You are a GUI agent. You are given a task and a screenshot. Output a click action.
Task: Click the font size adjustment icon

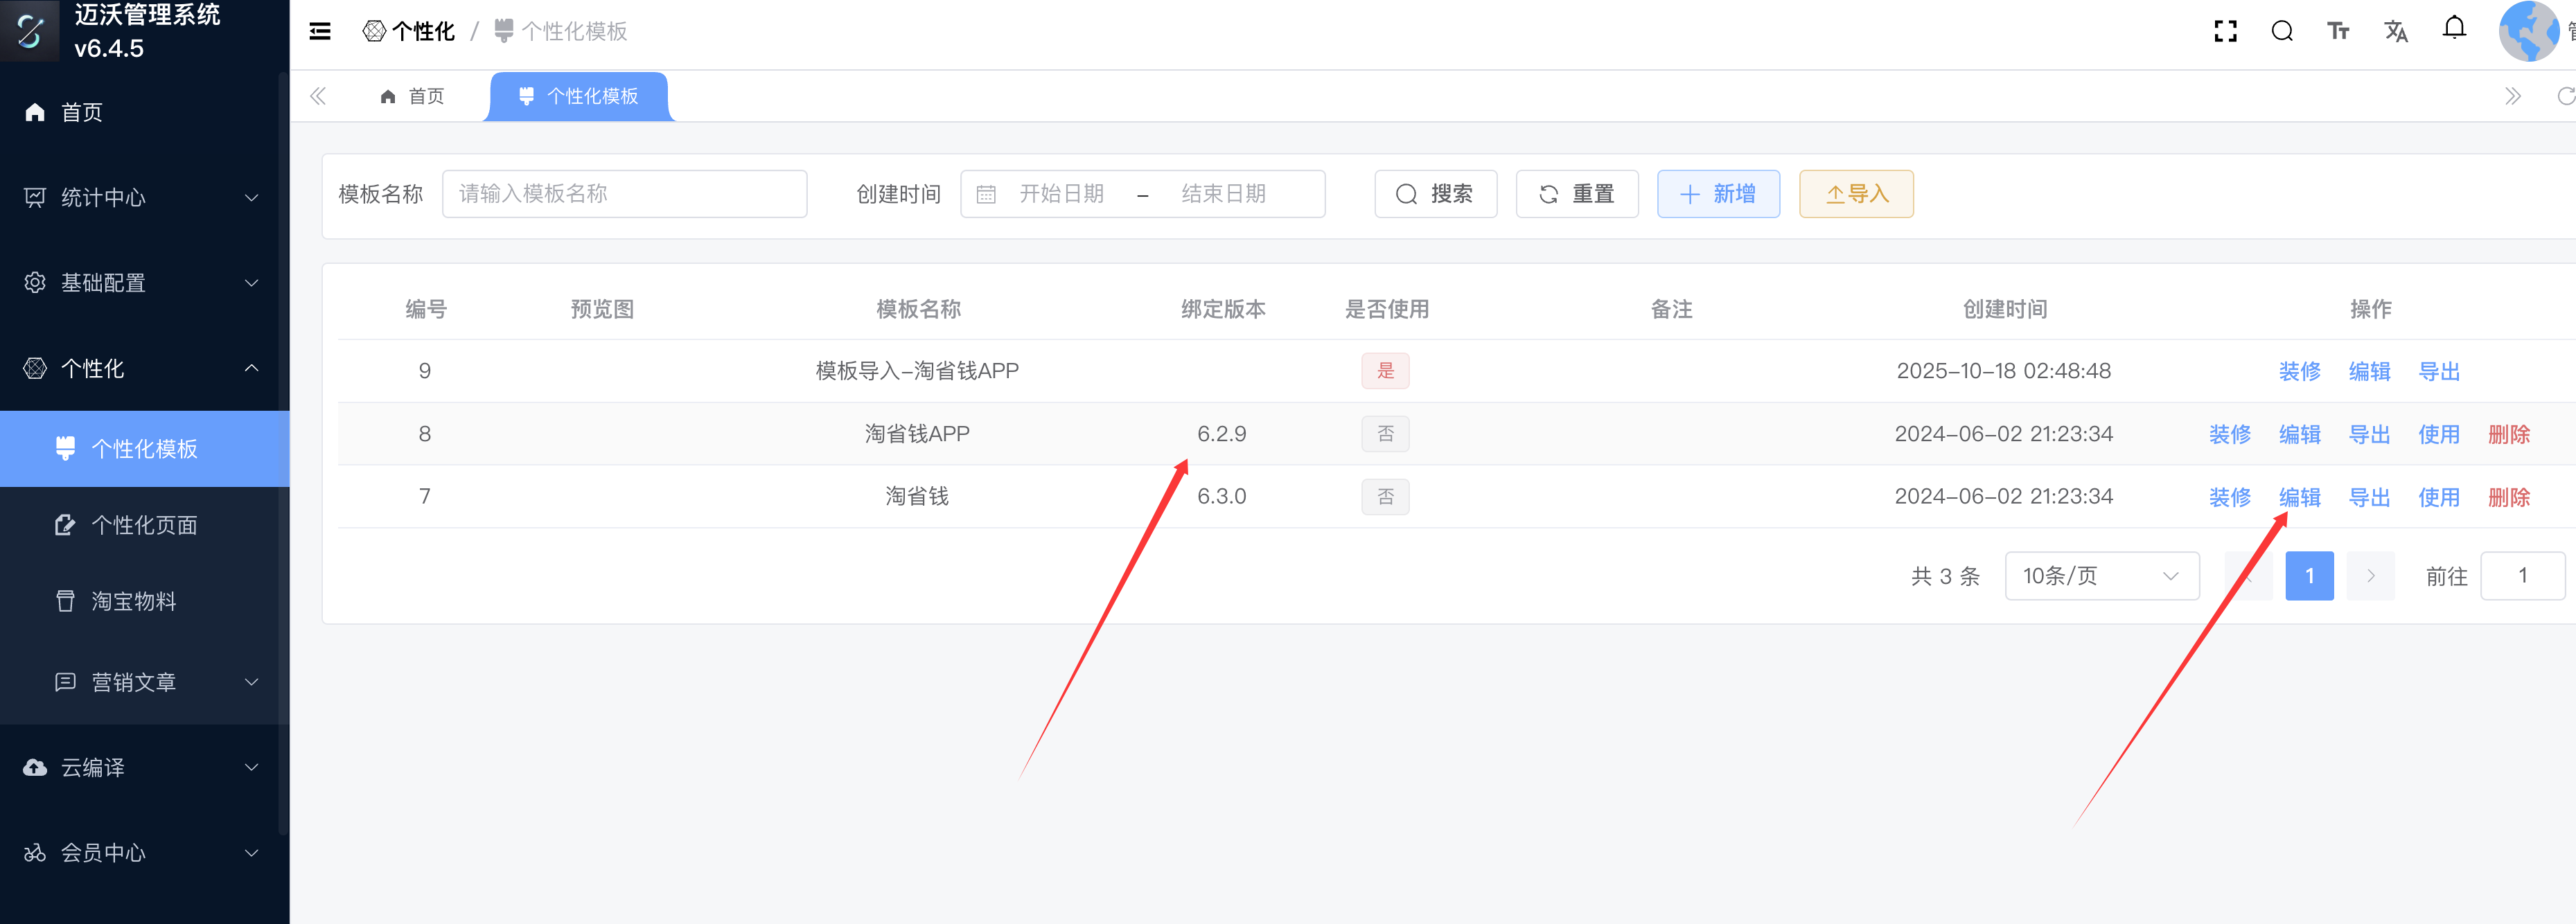point(2338,32)
